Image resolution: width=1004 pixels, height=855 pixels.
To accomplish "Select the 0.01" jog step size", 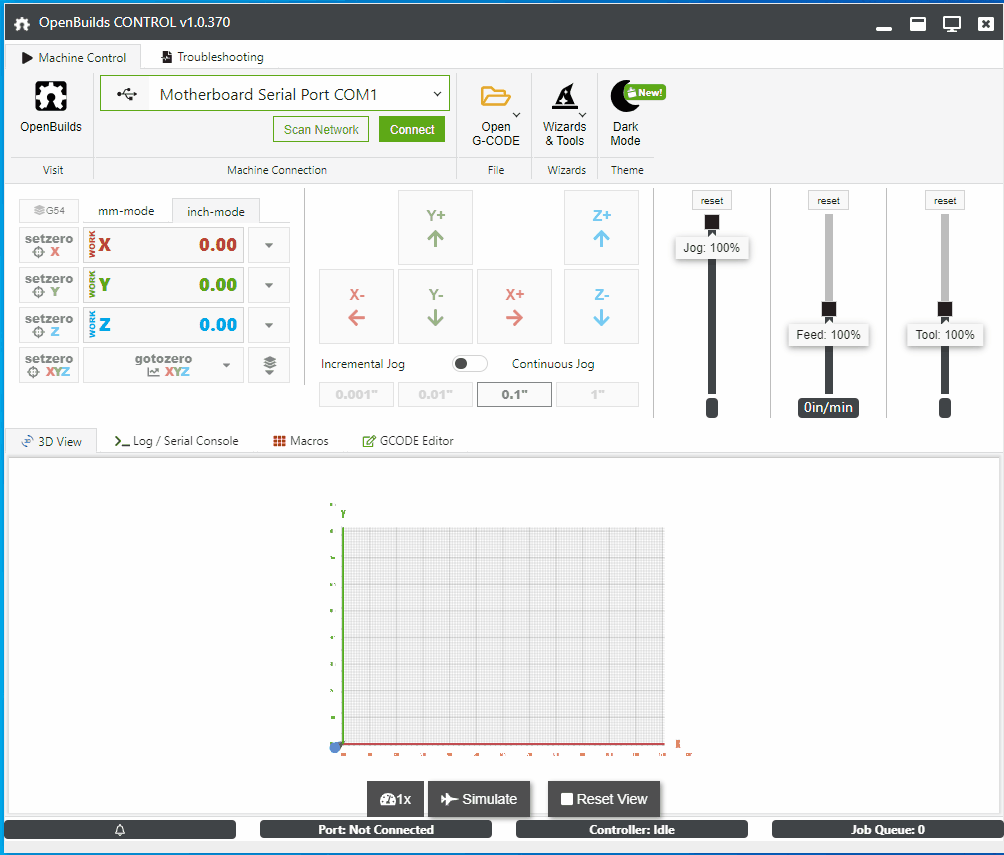I will click(x=435, y=395).
